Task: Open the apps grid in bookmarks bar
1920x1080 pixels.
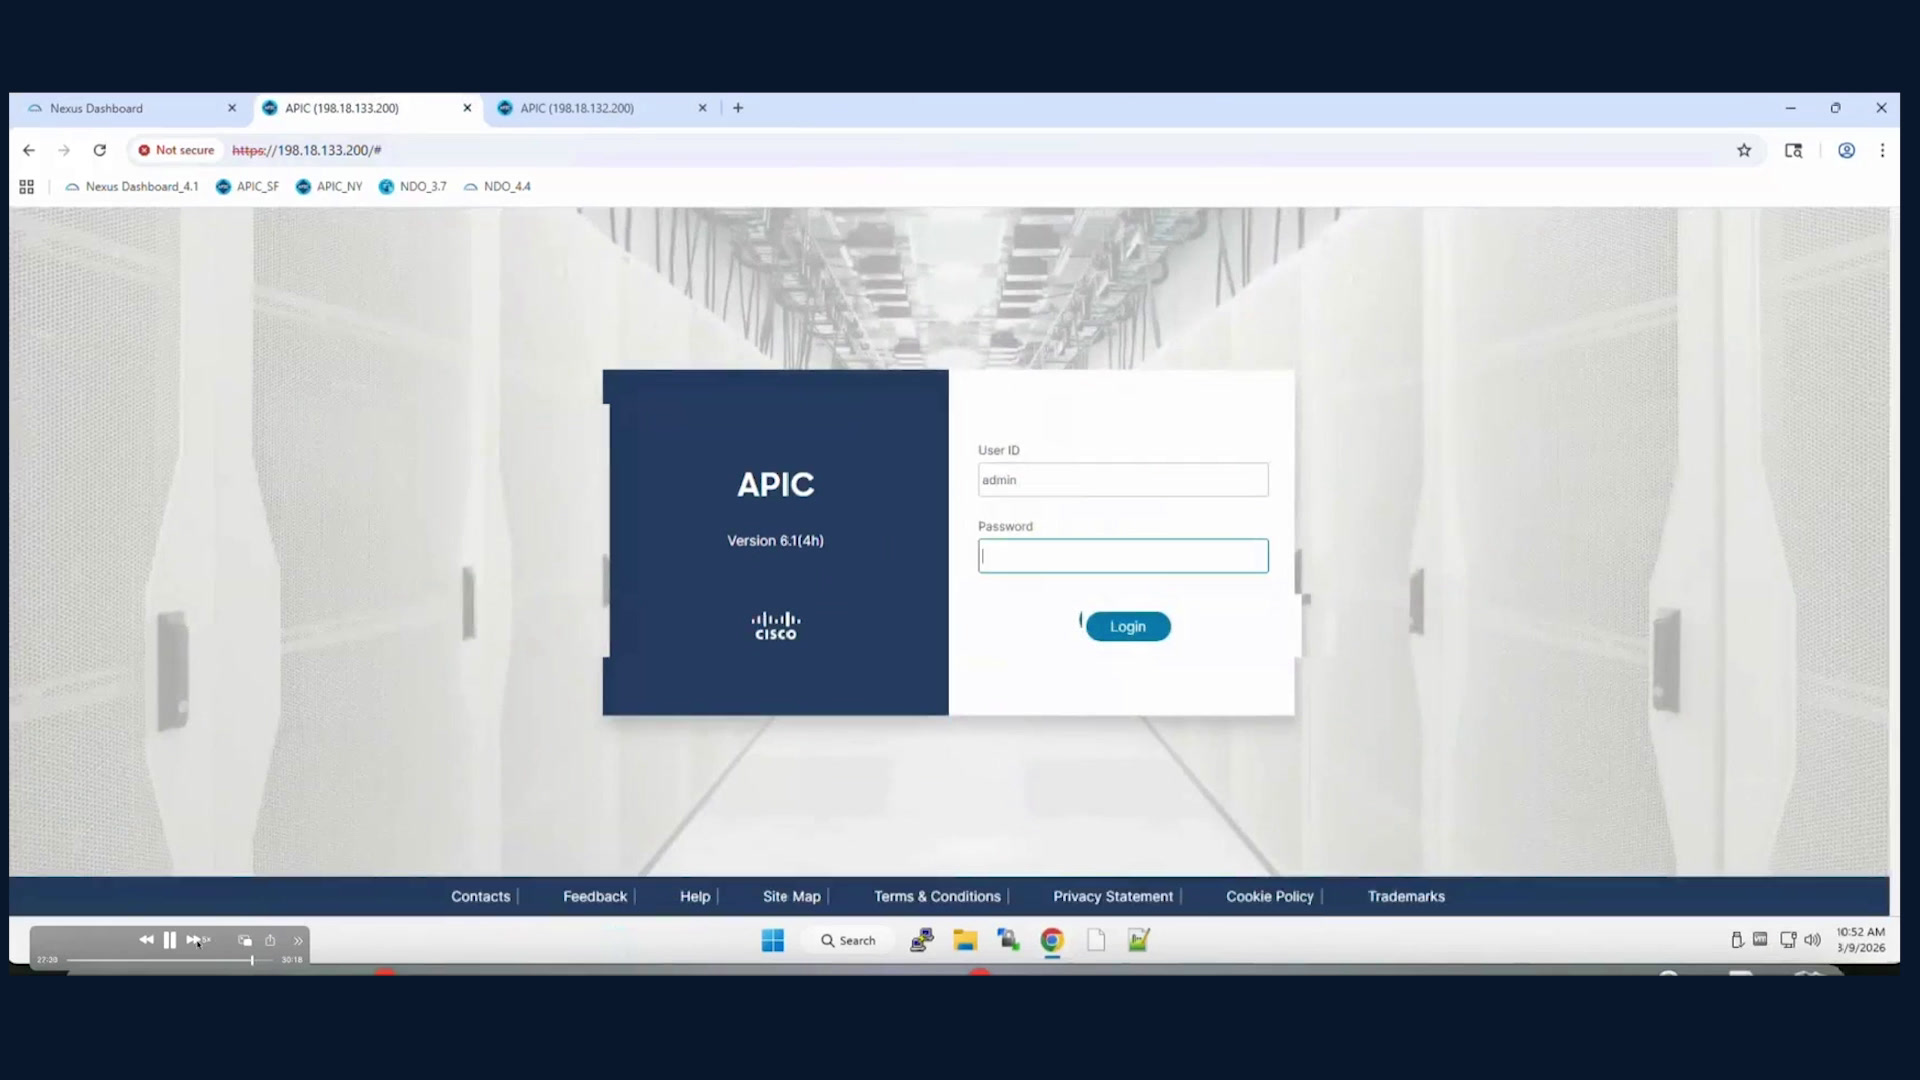Action: (27, 187)
